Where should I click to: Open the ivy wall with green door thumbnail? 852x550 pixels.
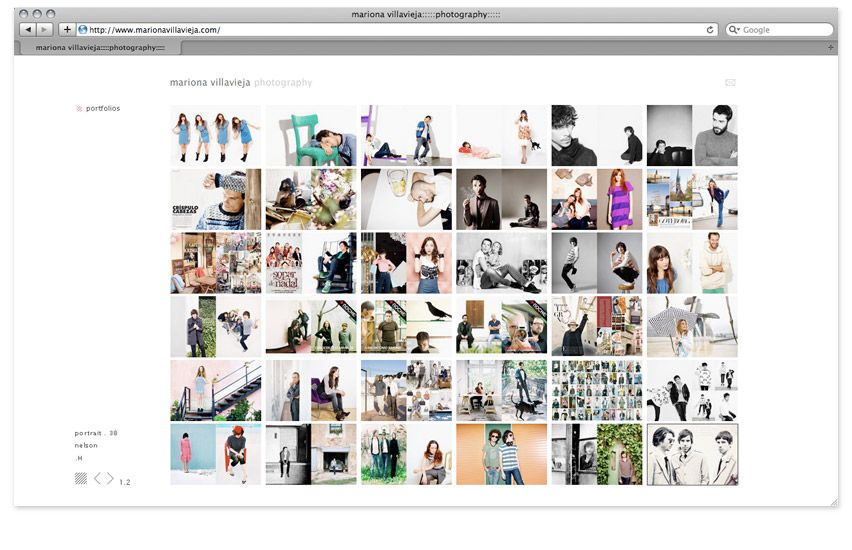(597, 454)
